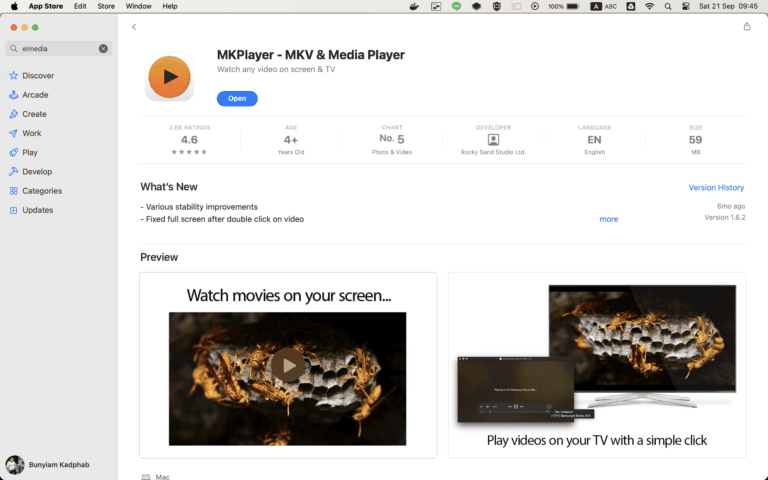768x480 pixels.
Task: Open the MKPlayer app with Open button
Action: 237,98
